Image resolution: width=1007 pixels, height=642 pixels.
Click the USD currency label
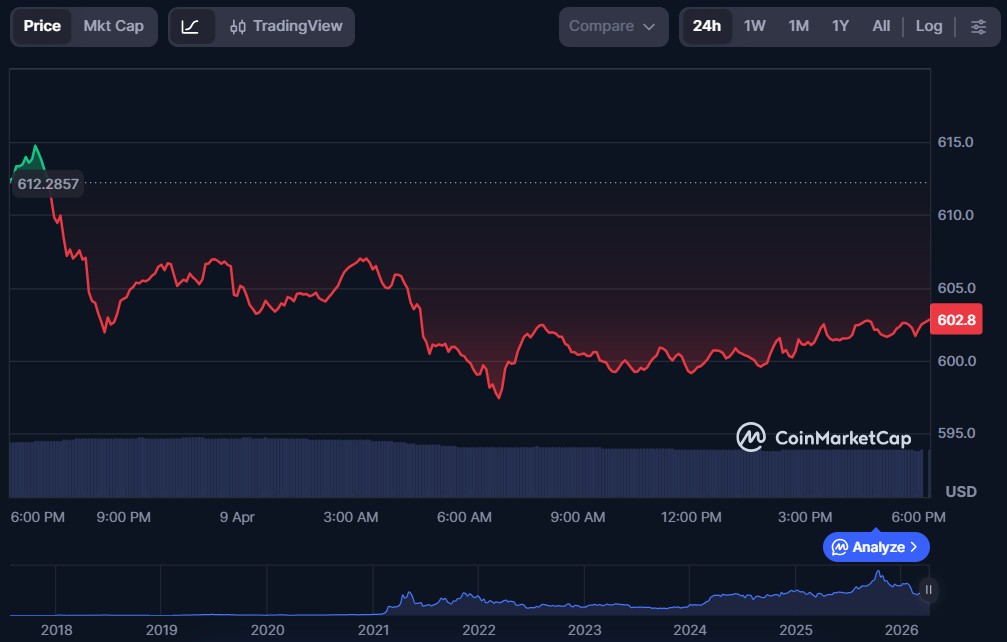tap(960, 492)
